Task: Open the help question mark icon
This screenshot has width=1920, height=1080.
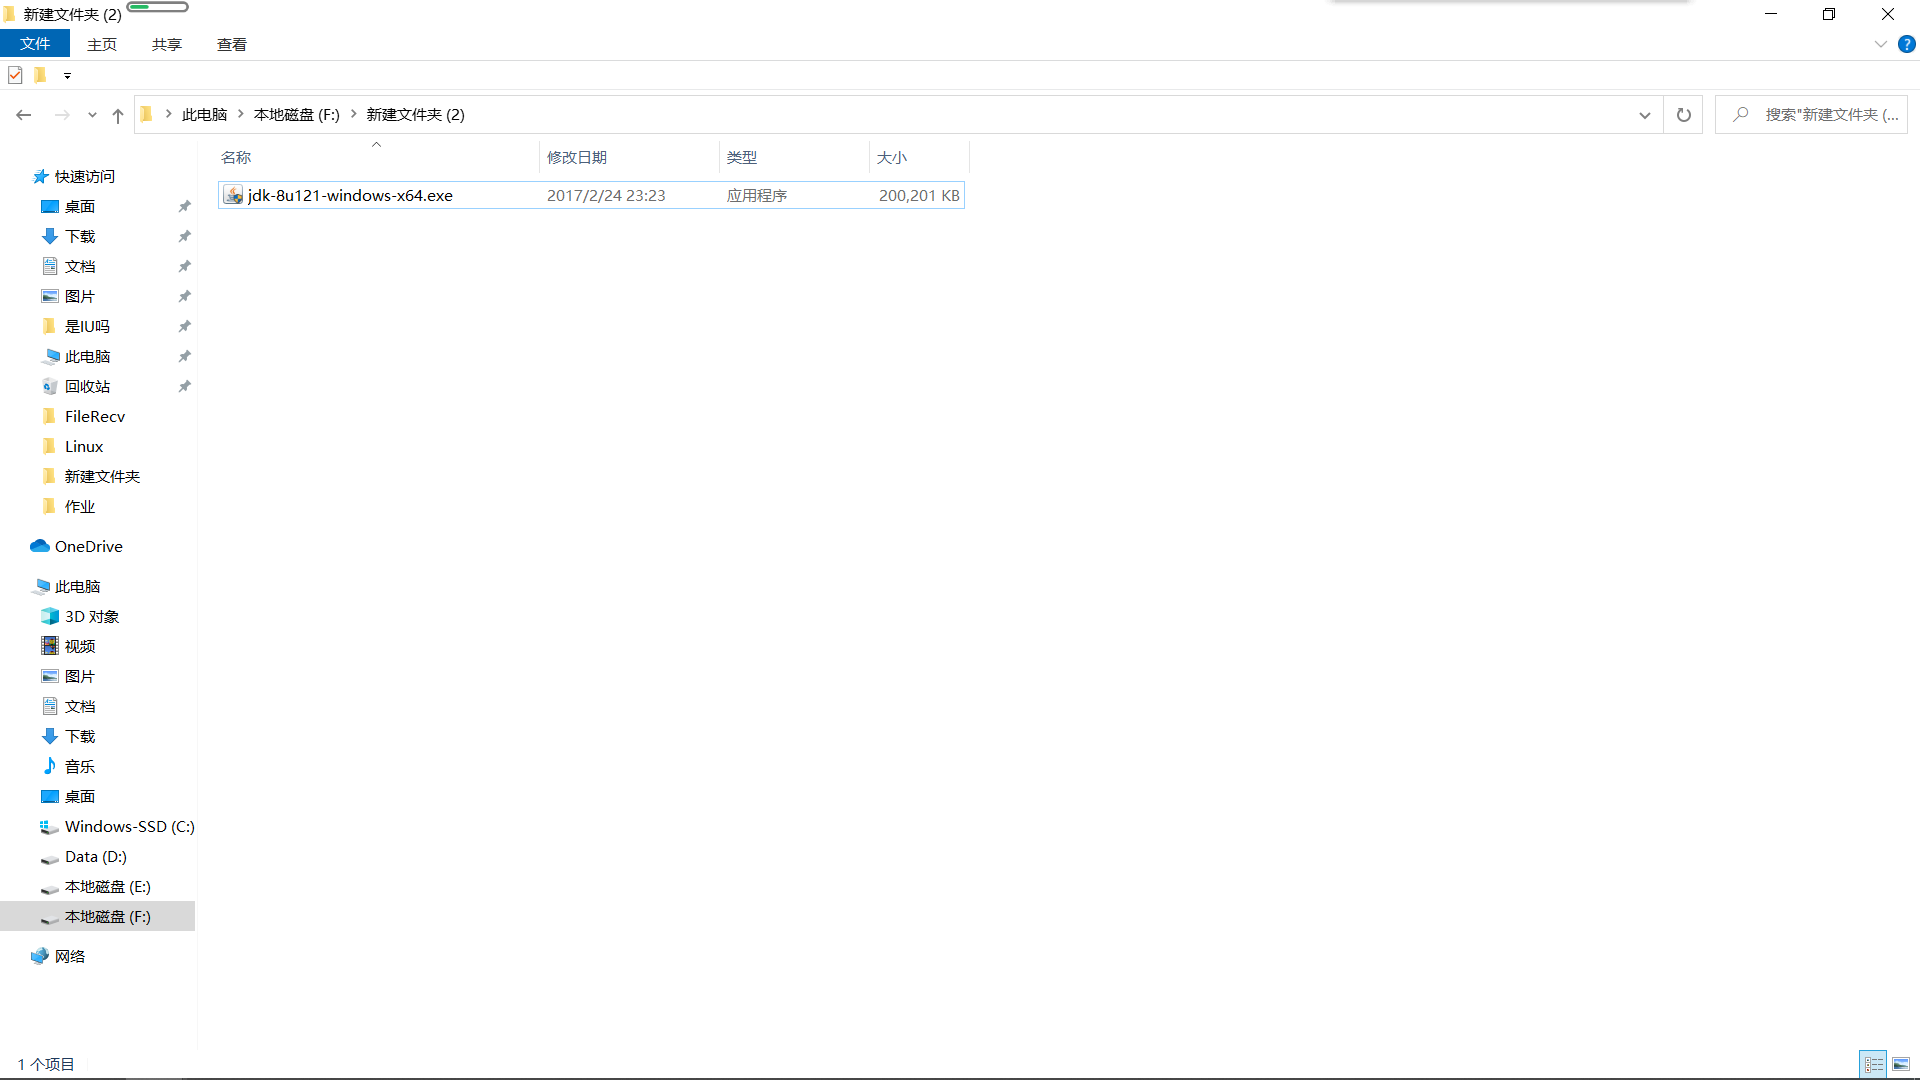Action: coord(1907,44)
